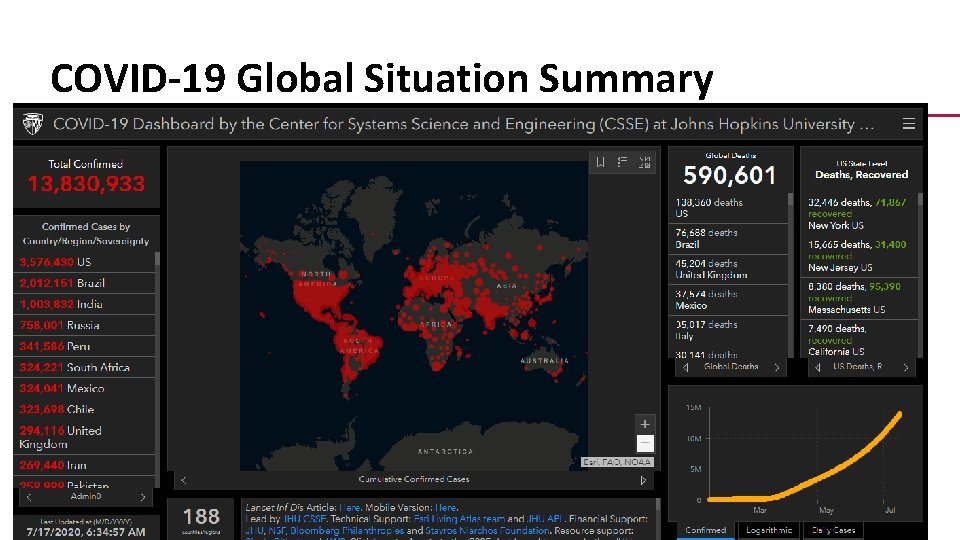This screenshot has height=540, width=960.
Task: Select the Massachusetts US deaths entry
Action: click(x=860, y=298)
